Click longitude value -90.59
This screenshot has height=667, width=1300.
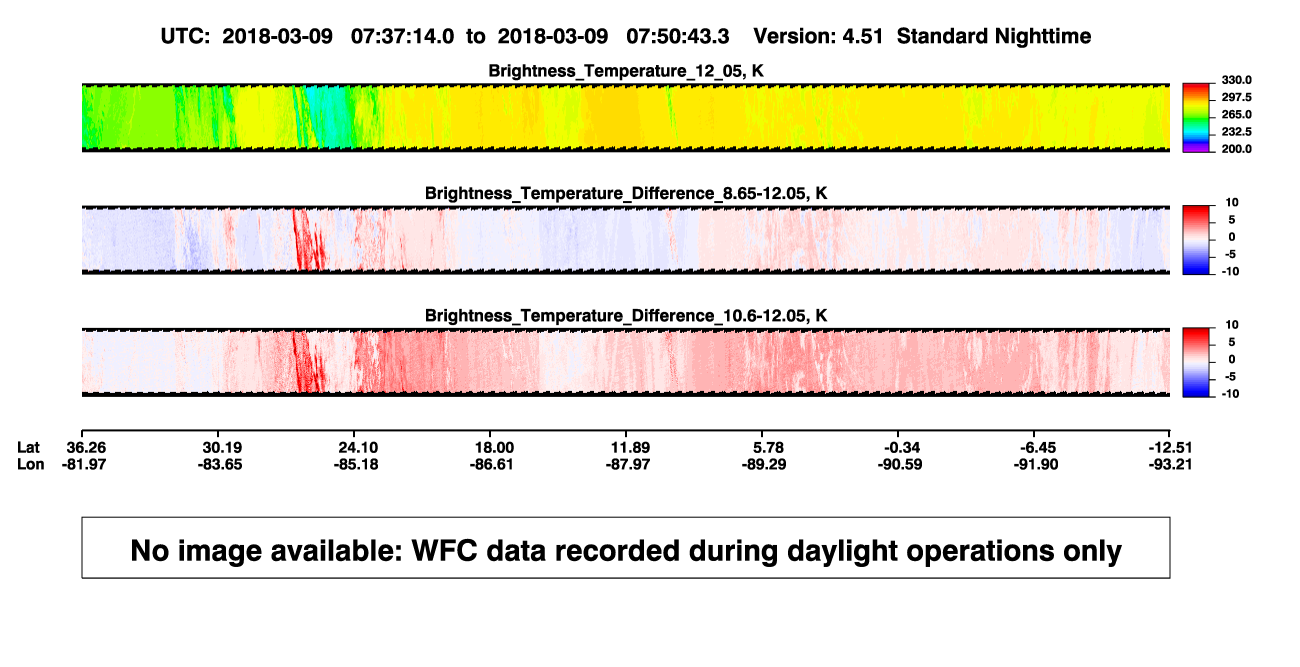(899, 464)
